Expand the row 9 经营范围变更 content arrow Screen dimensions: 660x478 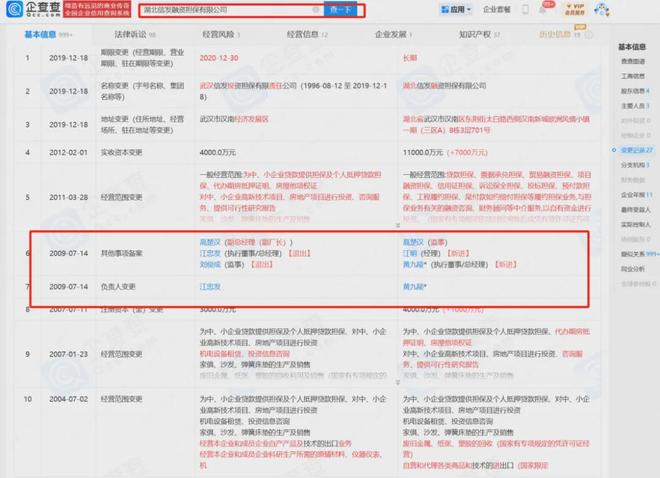pos(398,382)
